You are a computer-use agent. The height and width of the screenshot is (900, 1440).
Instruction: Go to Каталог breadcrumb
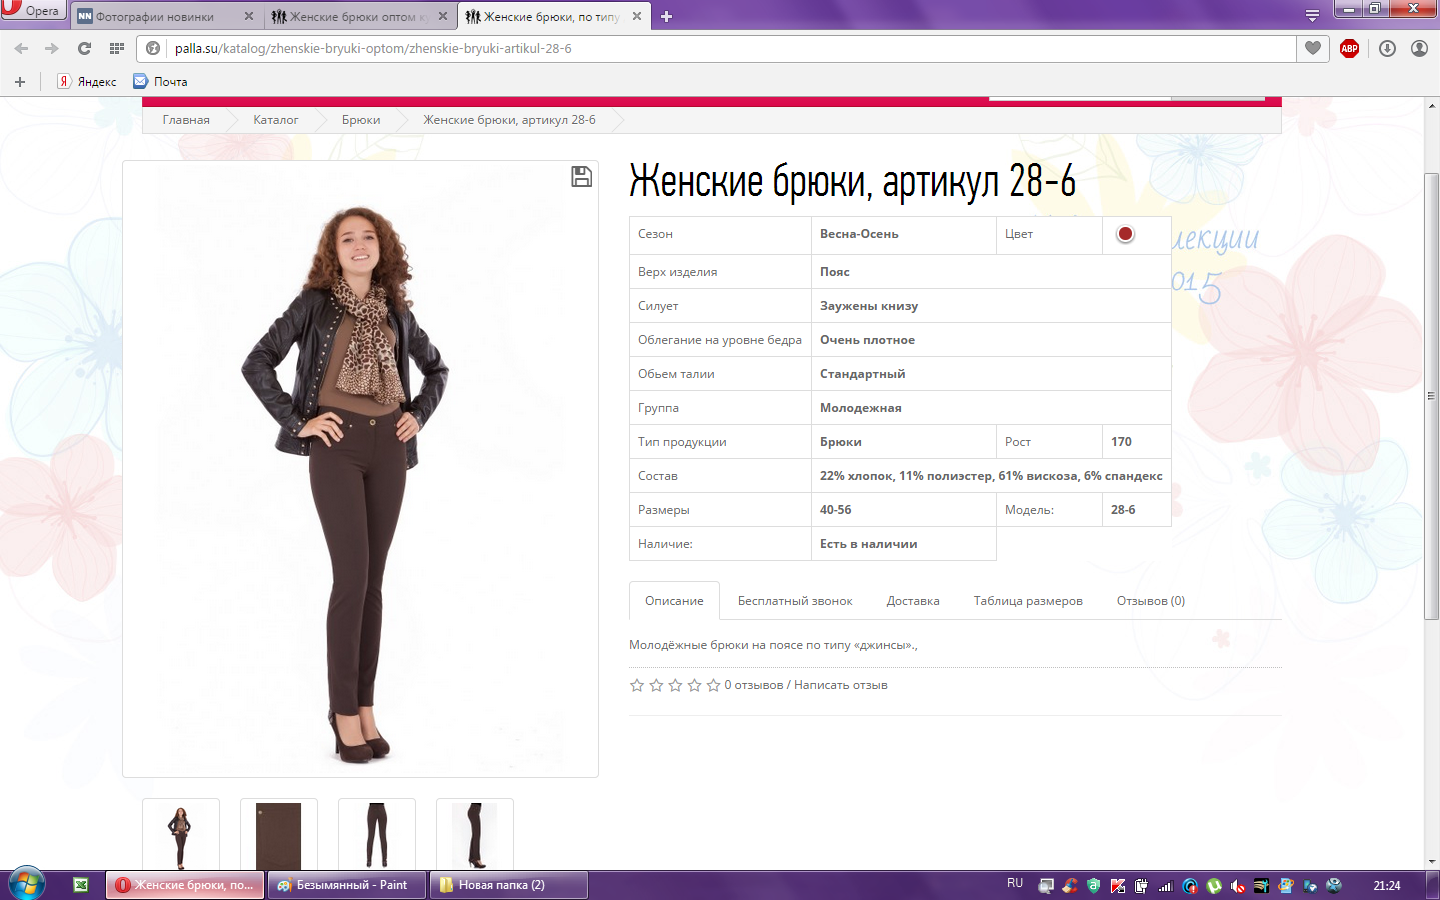pos(276,120)
